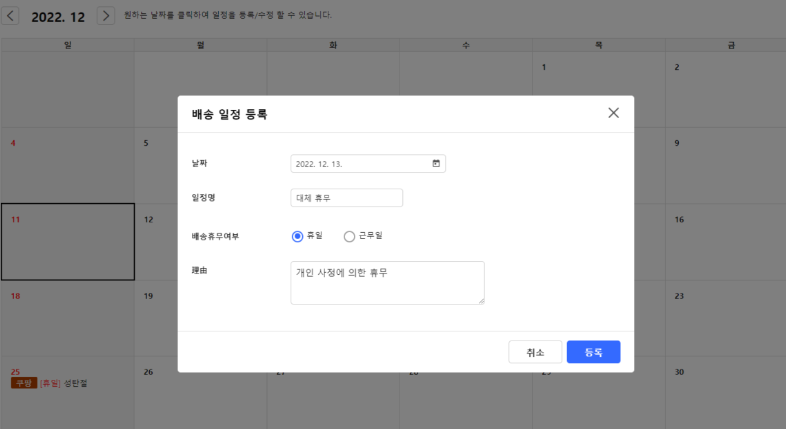Select the December 4 calendar cell
This screenshot has width=786, height=429.
point(67,165)
